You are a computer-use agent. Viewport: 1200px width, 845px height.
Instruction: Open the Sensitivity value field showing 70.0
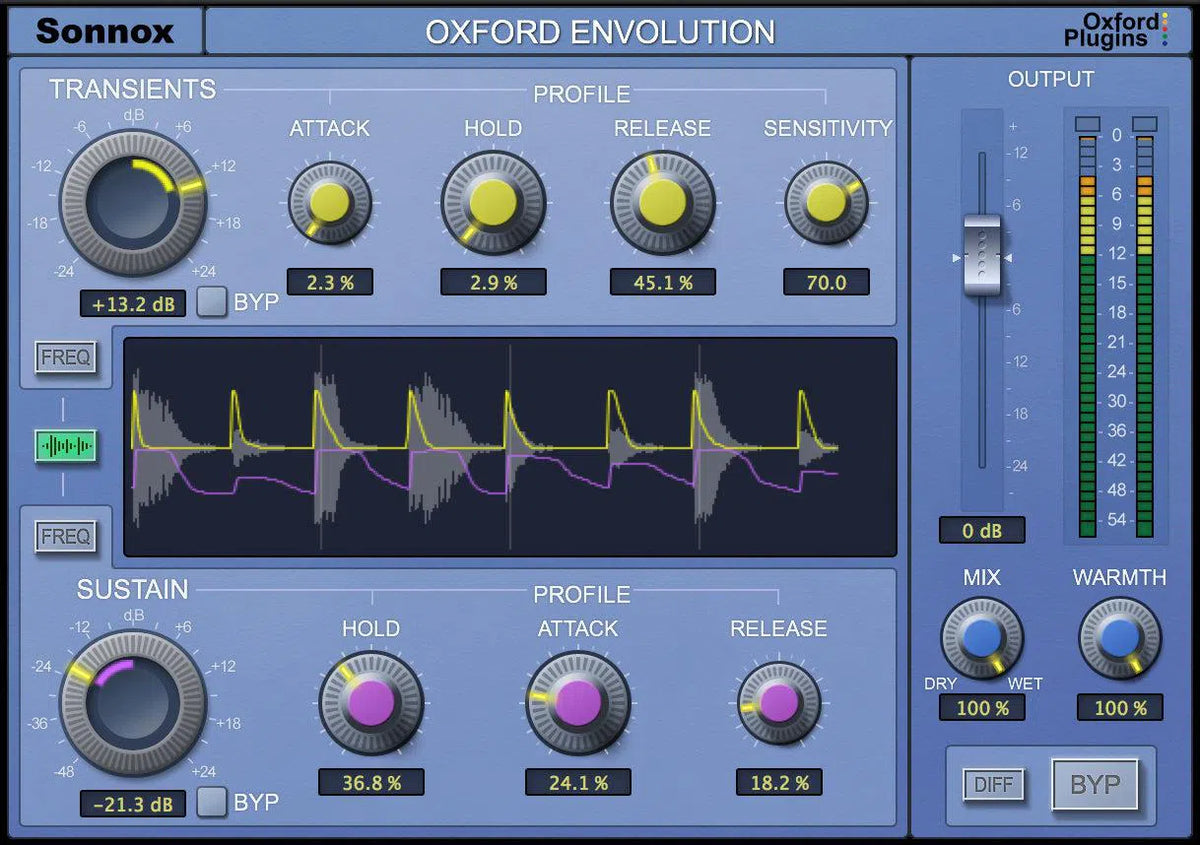click(x=827, y=283)
